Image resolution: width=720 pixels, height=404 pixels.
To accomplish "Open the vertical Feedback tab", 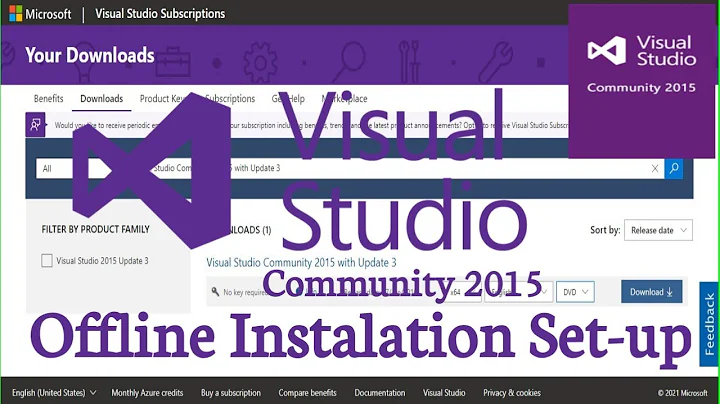I will click(709, 324).
